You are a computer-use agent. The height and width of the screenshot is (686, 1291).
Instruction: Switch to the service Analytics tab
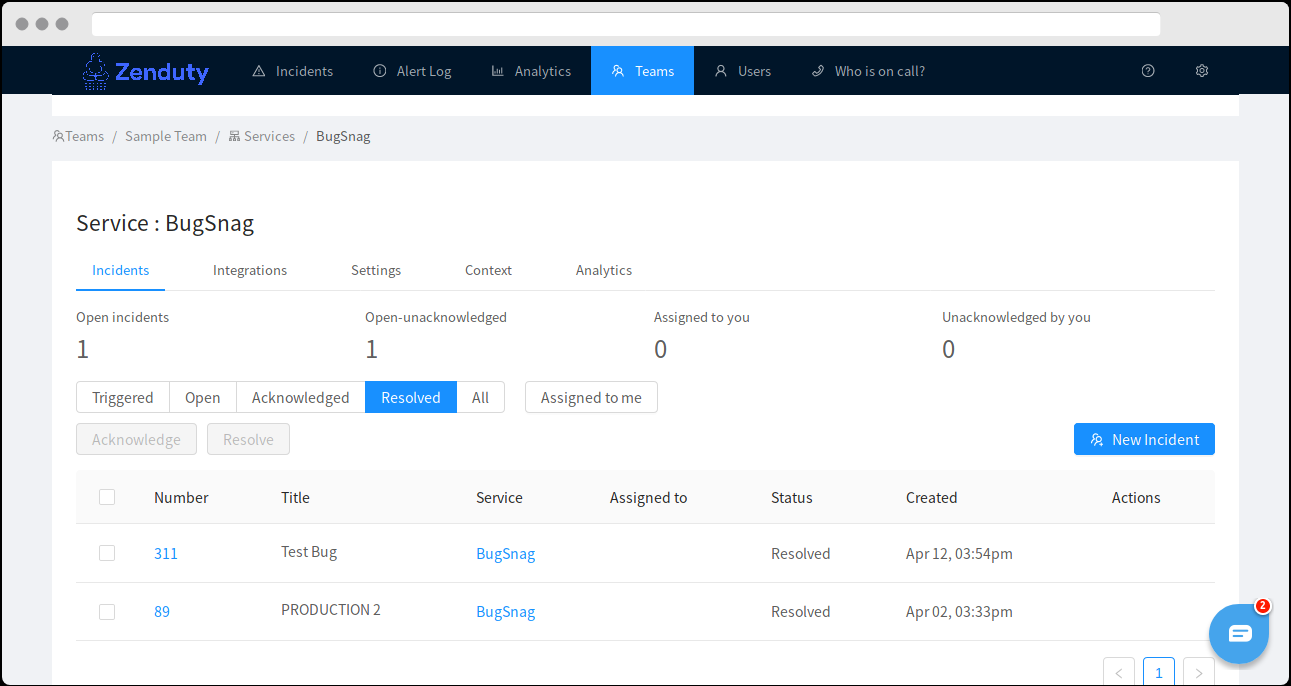pyautogui.click(x=604, y=270)
